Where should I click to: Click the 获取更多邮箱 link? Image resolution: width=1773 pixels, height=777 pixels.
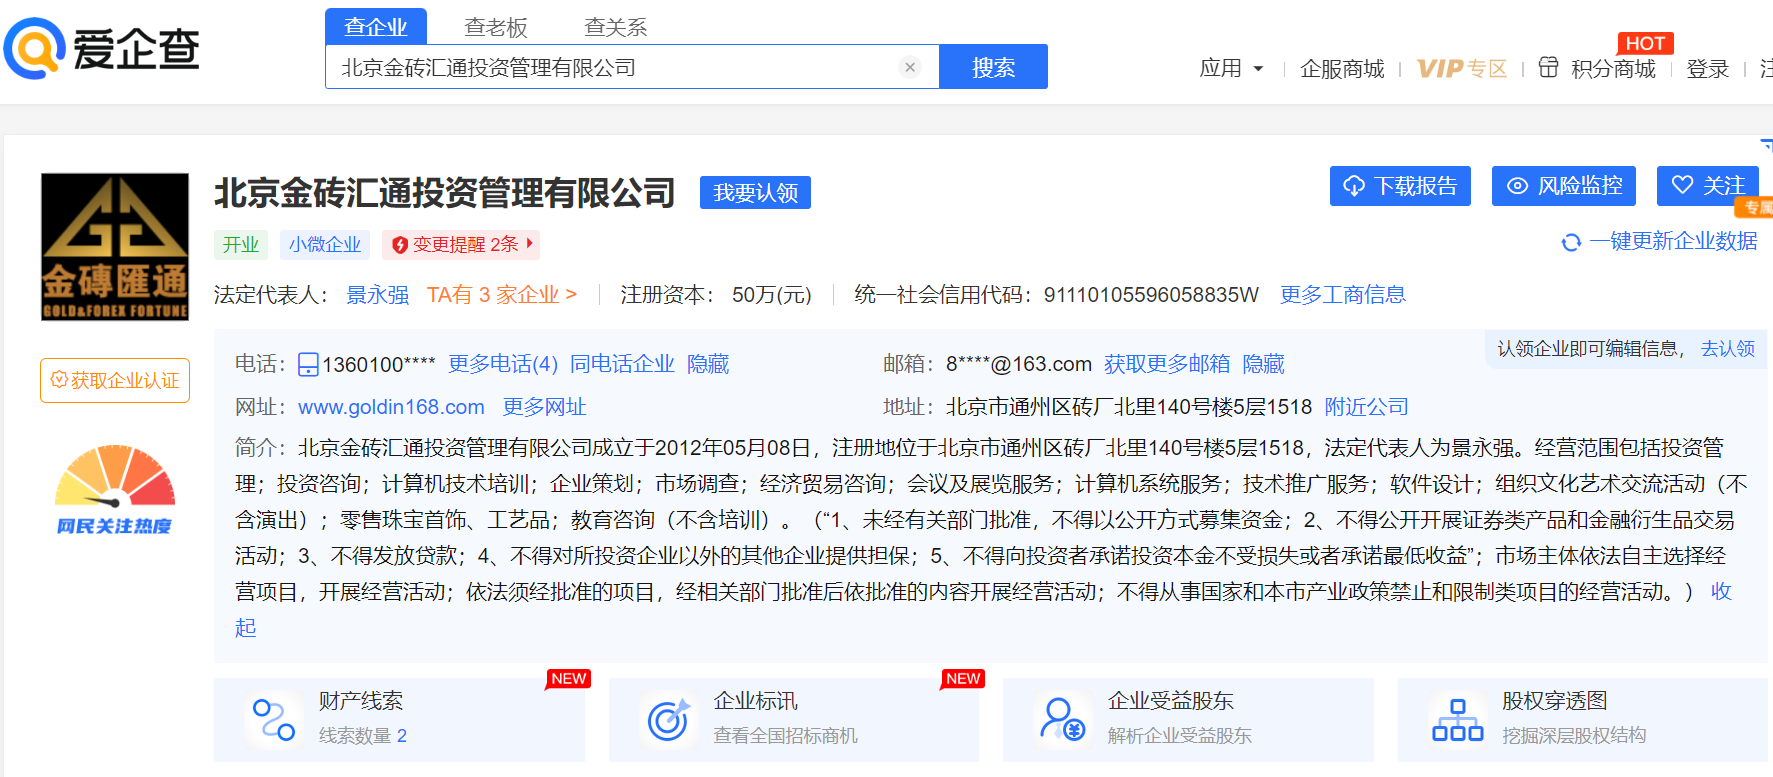point(1167,364)
